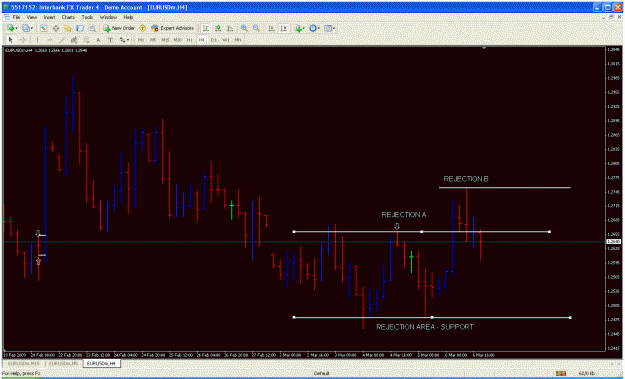Screen dimensions: 625x379
Task: Switch to candlestick chart display
Action: (218, 28)
